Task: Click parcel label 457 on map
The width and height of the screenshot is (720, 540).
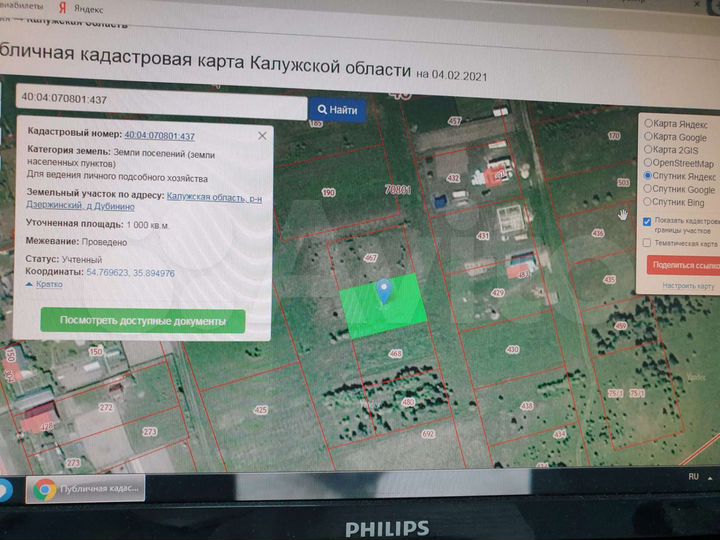Action: (454, 121)
